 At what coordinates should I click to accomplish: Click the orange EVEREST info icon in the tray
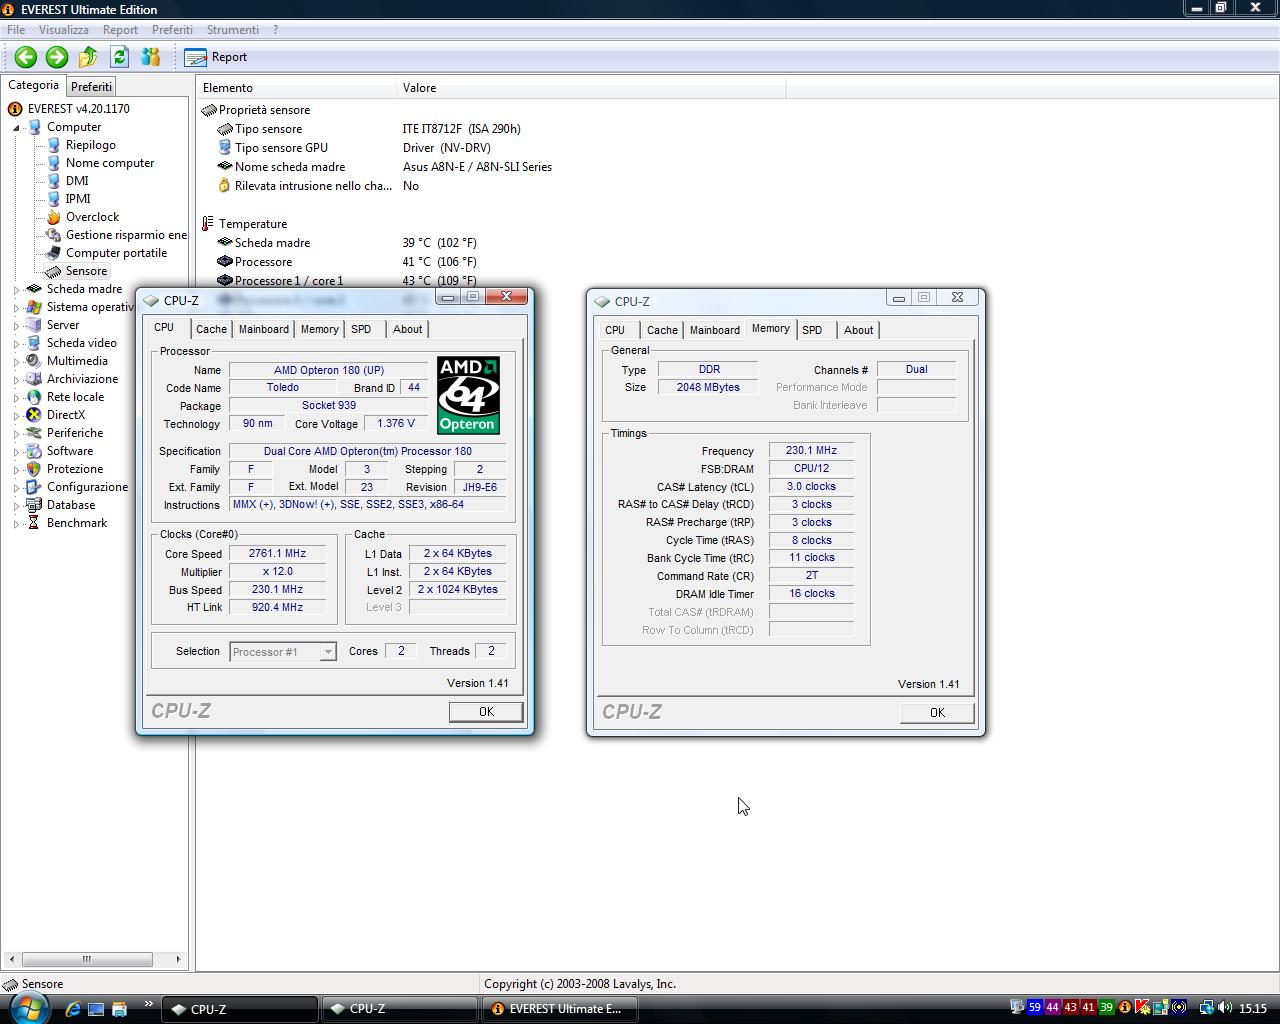1124,1008
